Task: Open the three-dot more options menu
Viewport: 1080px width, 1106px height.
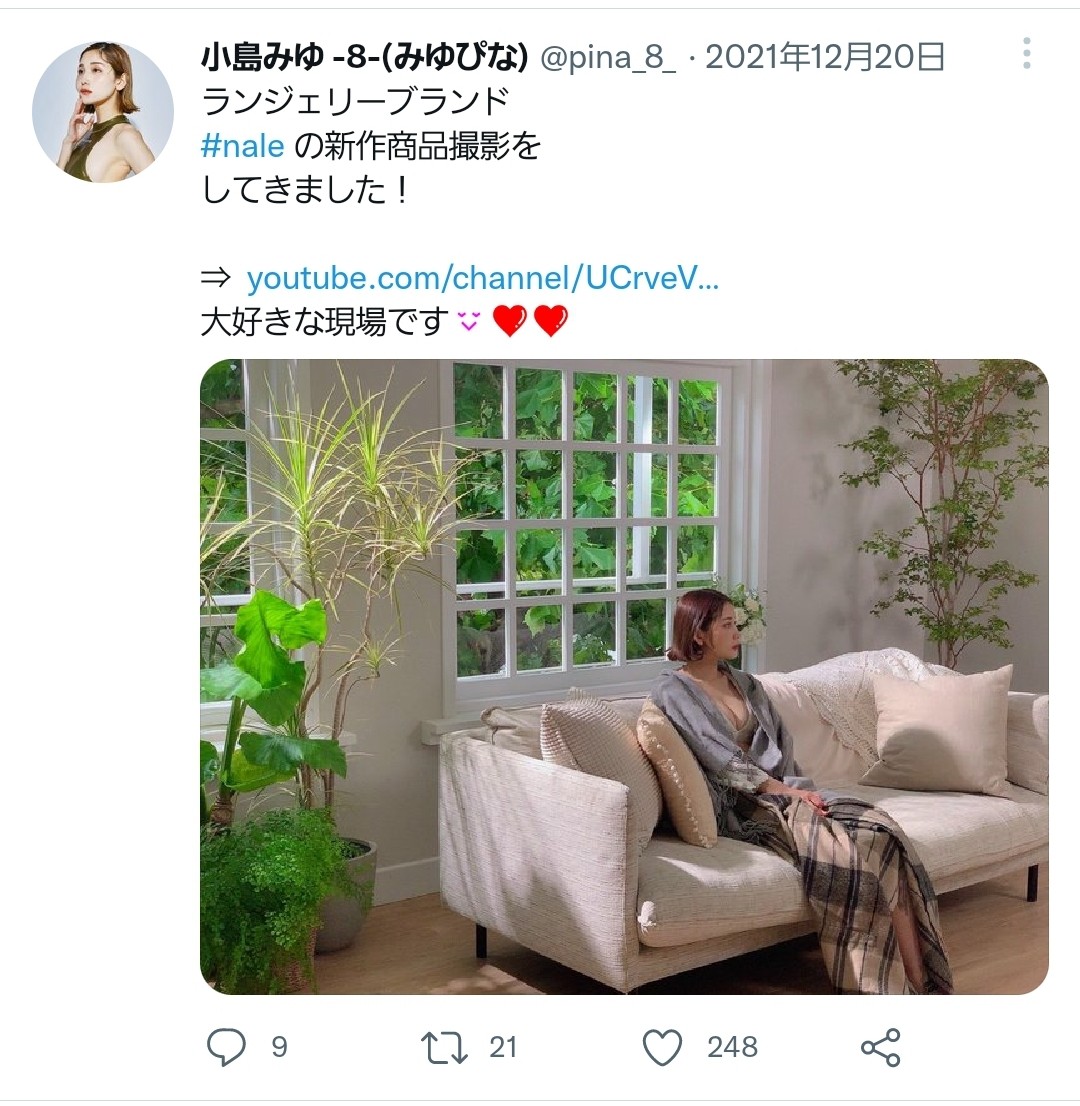Action: tap(1026, 54)
